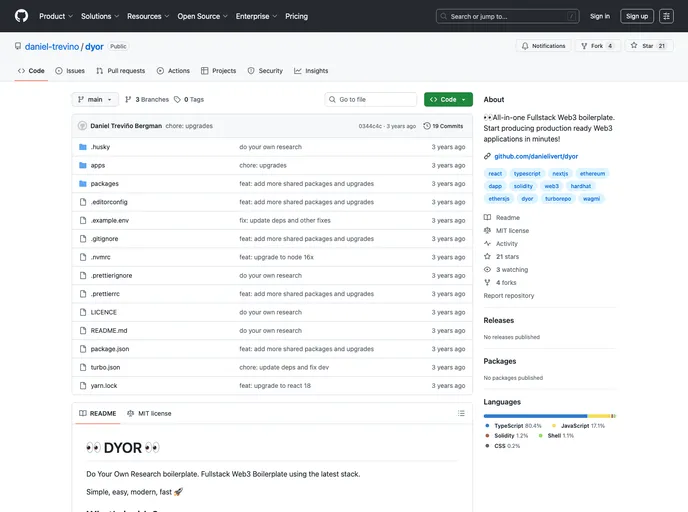Image resolution: width=688 pixels, height=512 pixels.
Task: Click the Activity pulse icon
Action: [x=487, y=243]
